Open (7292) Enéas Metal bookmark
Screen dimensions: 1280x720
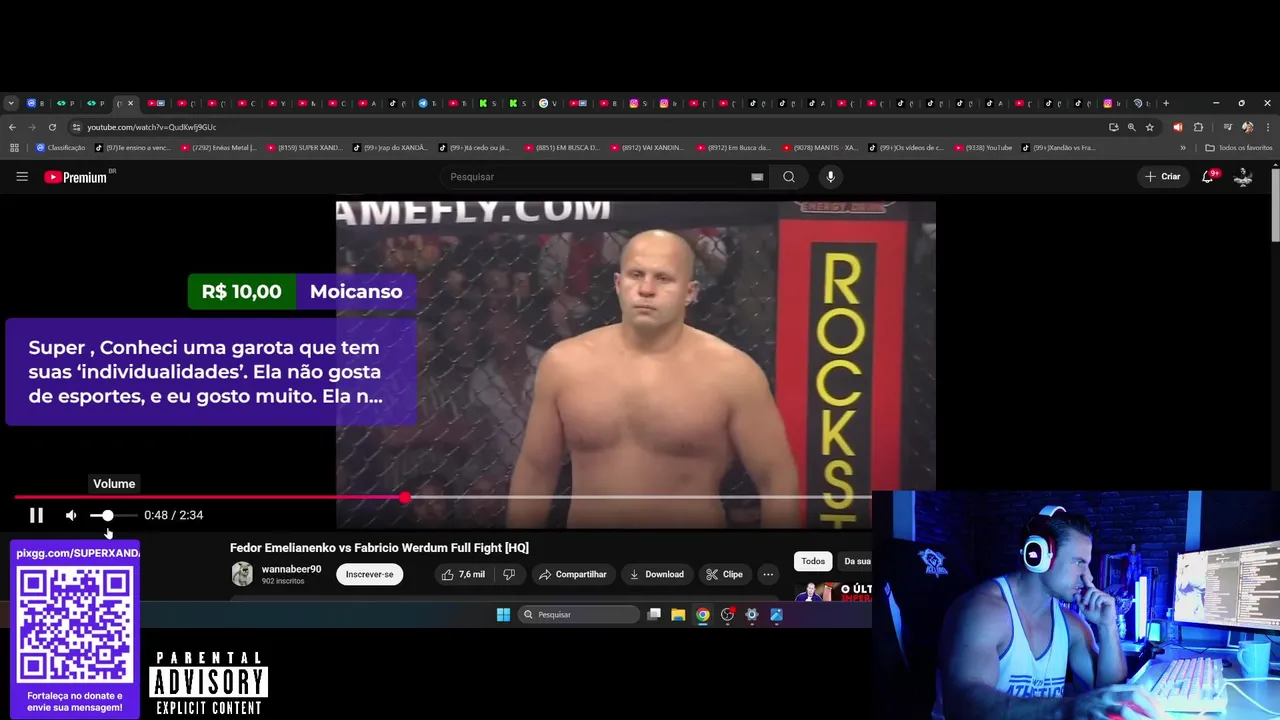click(218, 148)
